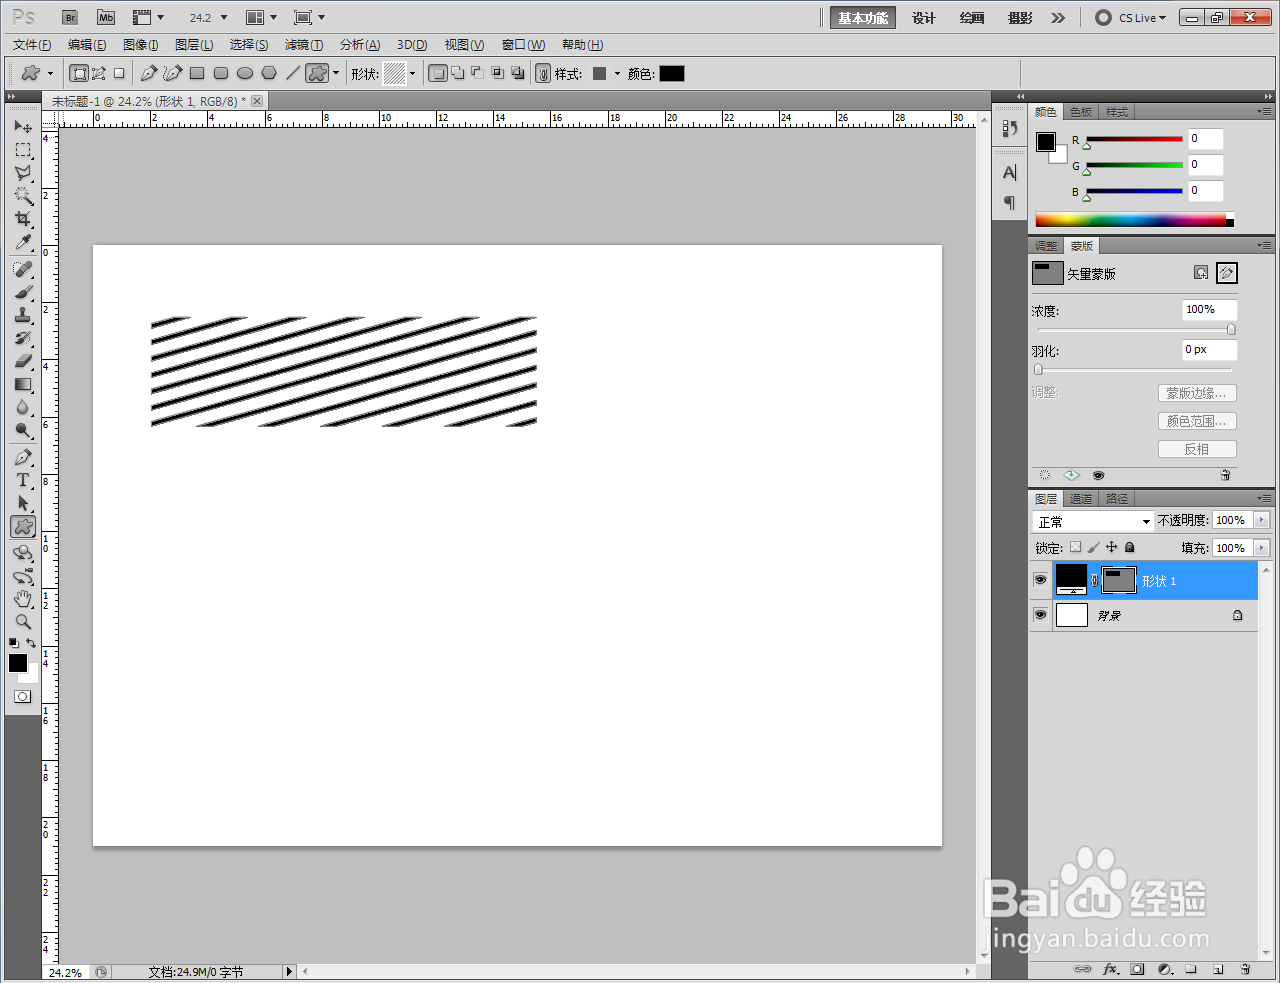Viewport: 1280px width, 983px height.
Task: Toggle mask visibility eye in Masks panel
Action: tap(1098, 476)
